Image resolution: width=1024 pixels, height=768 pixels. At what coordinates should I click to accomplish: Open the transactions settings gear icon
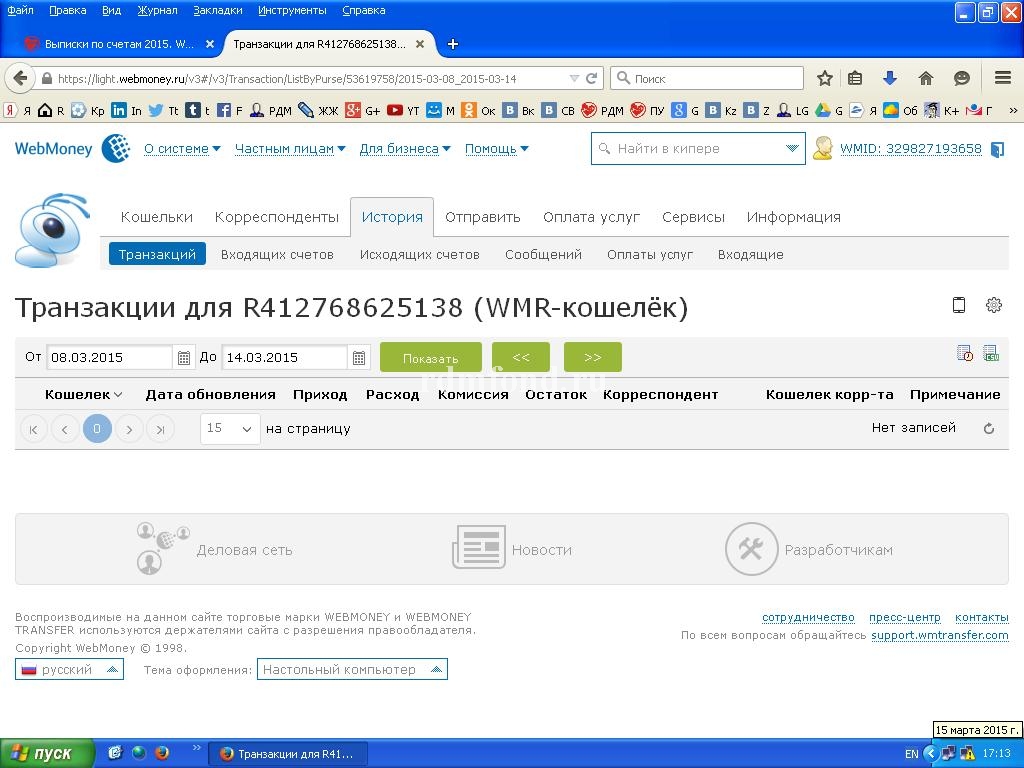[x=993, y=305]
